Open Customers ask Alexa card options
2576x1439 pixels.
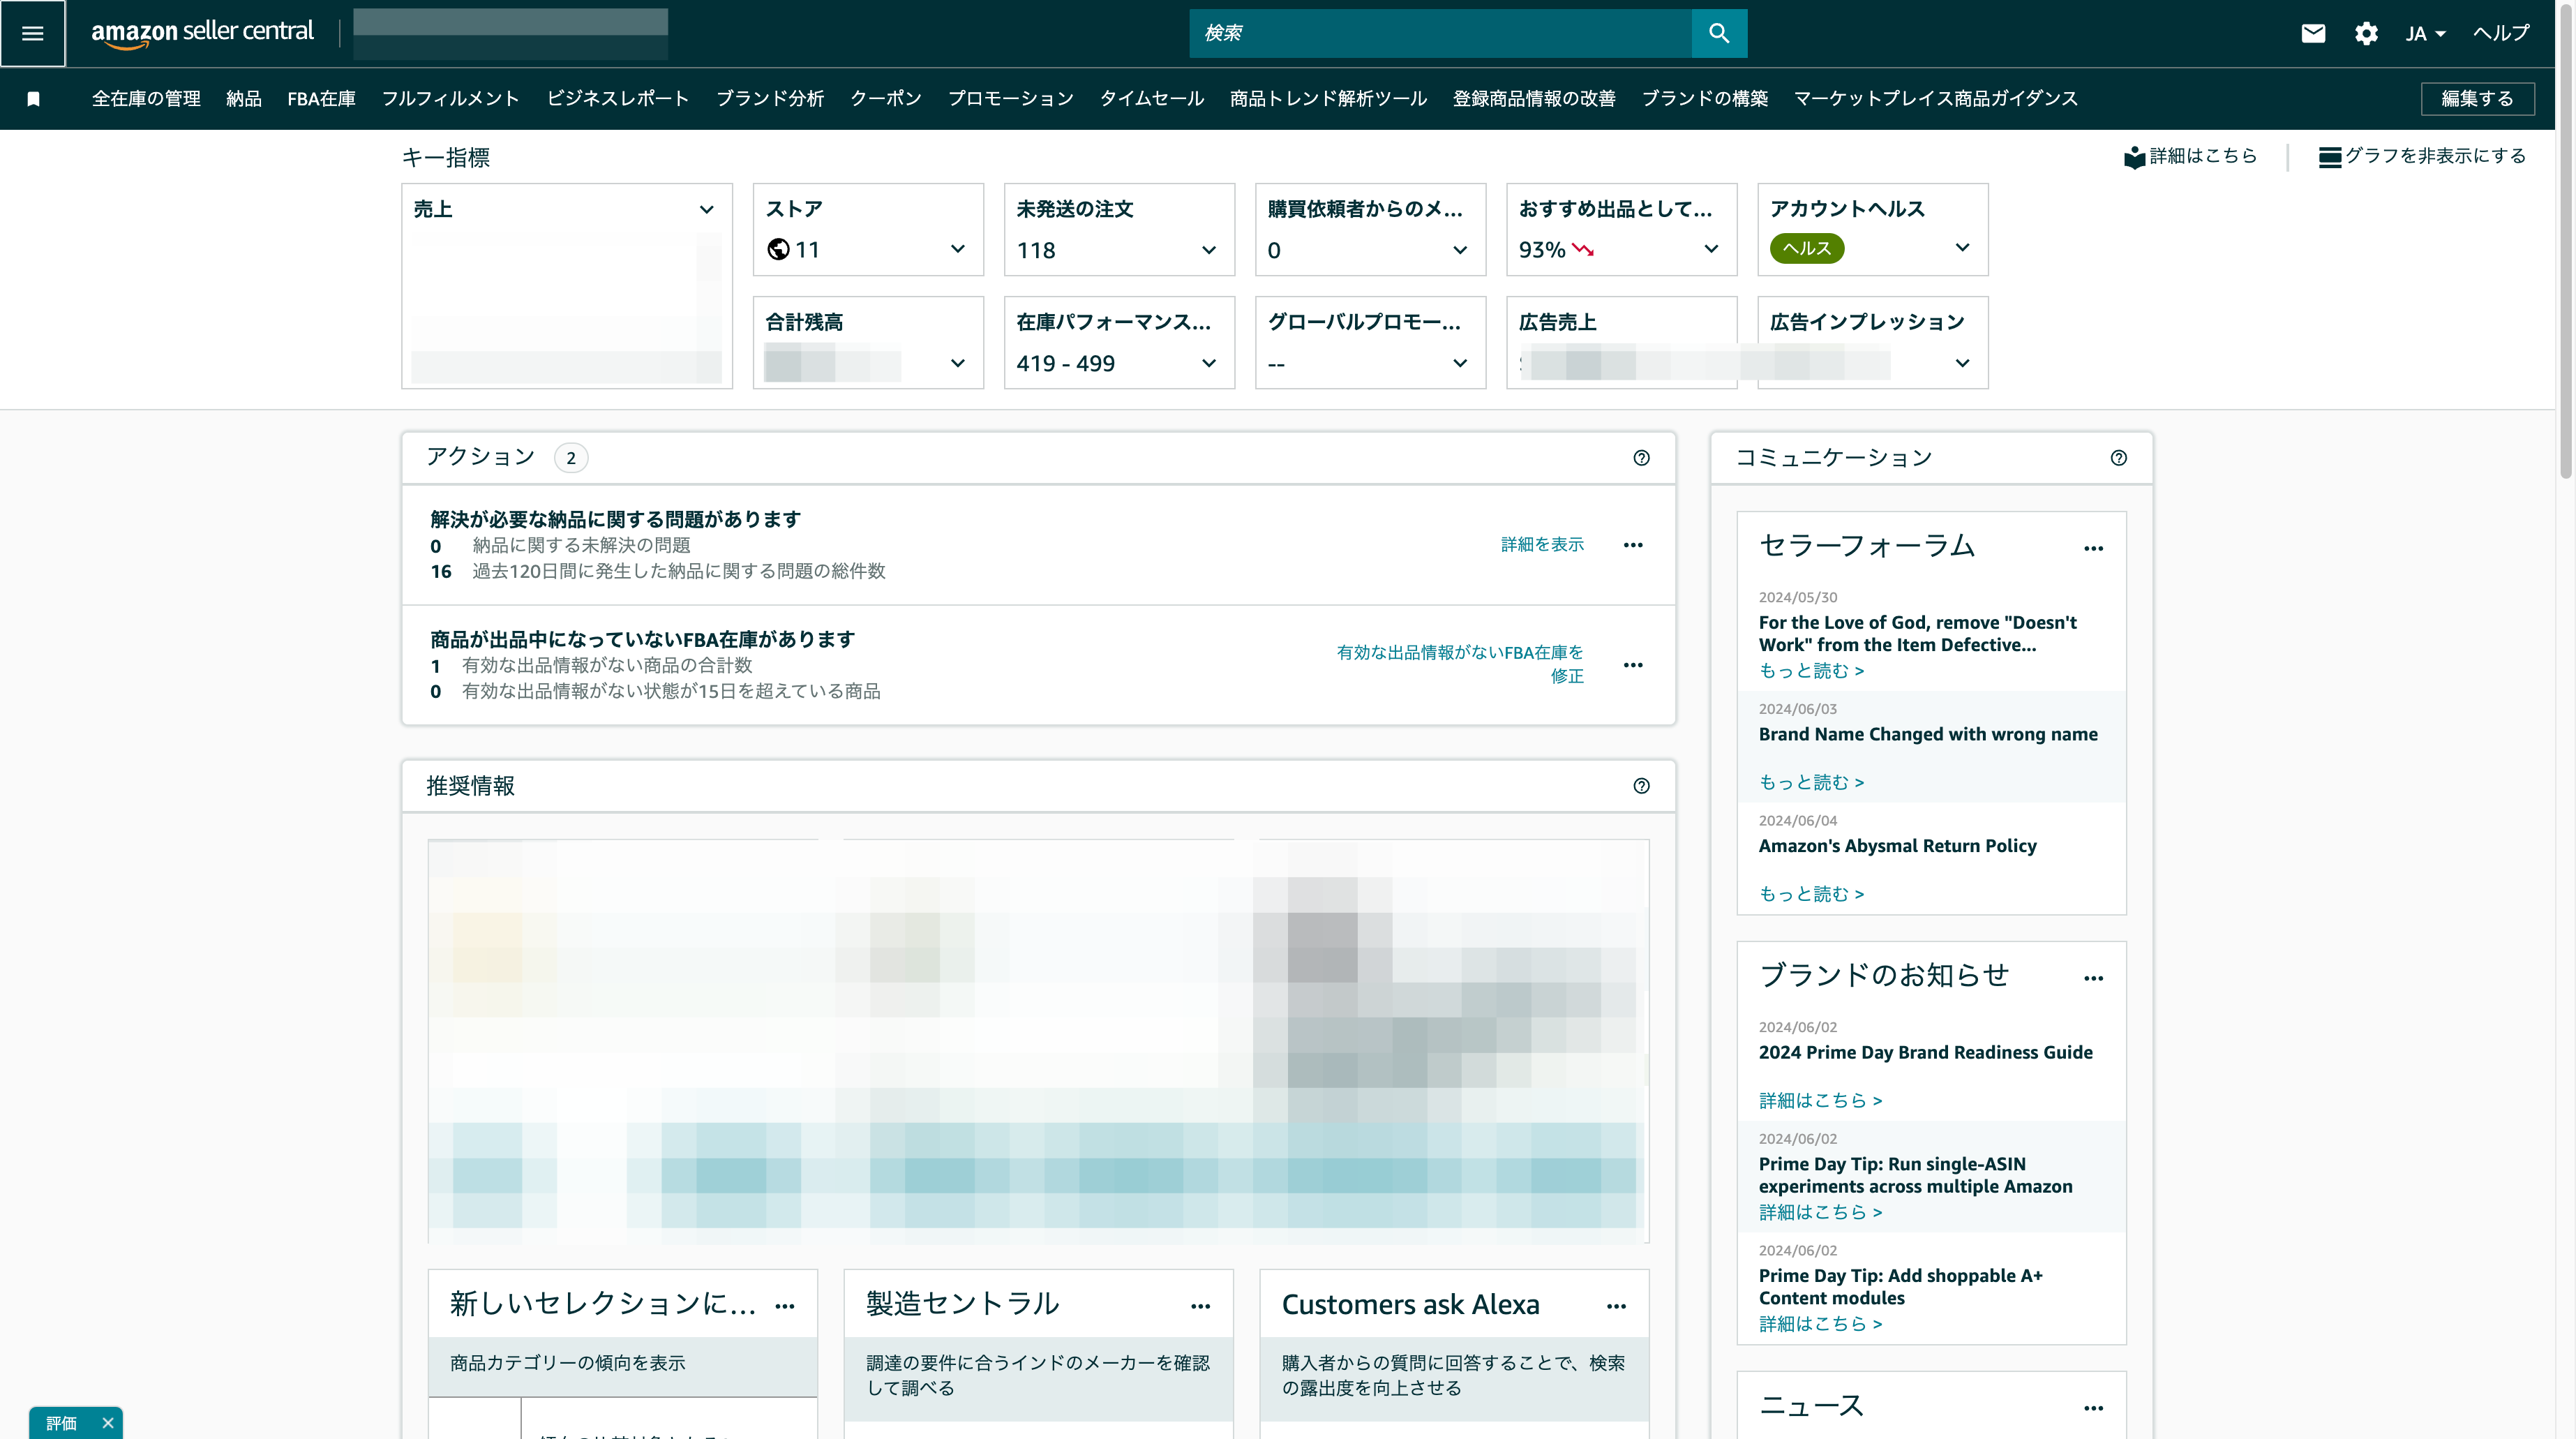(1616, 1306)
